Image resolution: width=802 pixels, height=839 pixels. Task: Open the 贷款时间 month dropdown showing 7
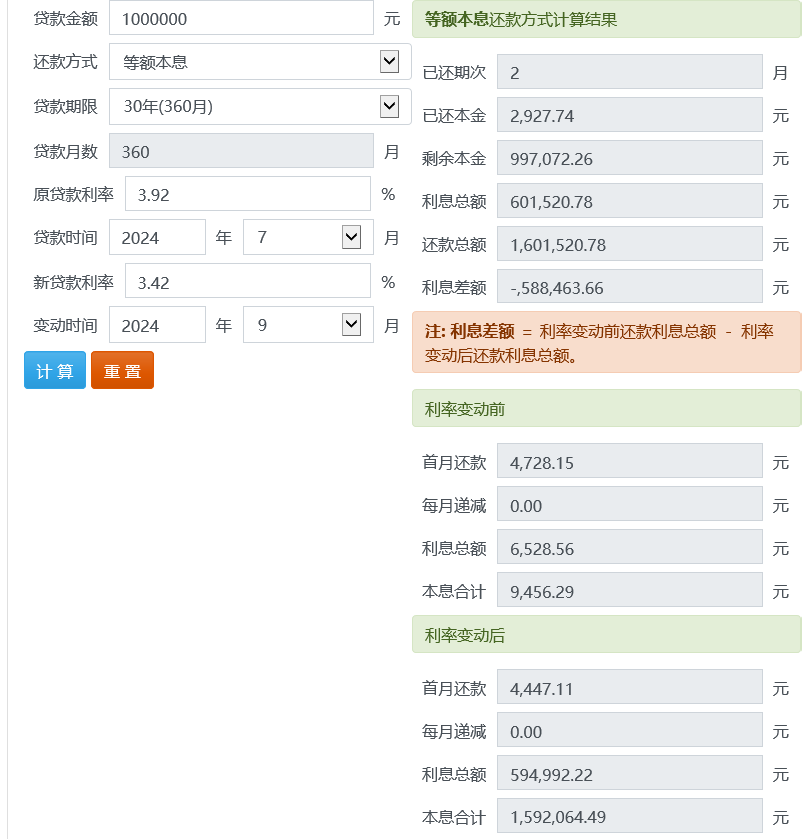(x=308, y=238)
